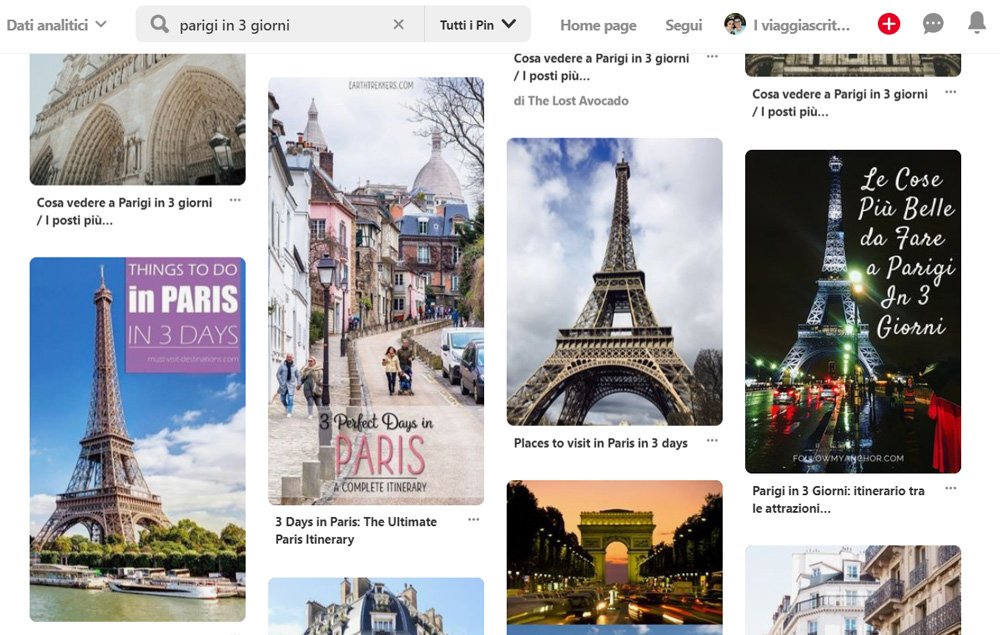Go to Home page
Screen dimensions: 1000x635
[x=598, y=25]
